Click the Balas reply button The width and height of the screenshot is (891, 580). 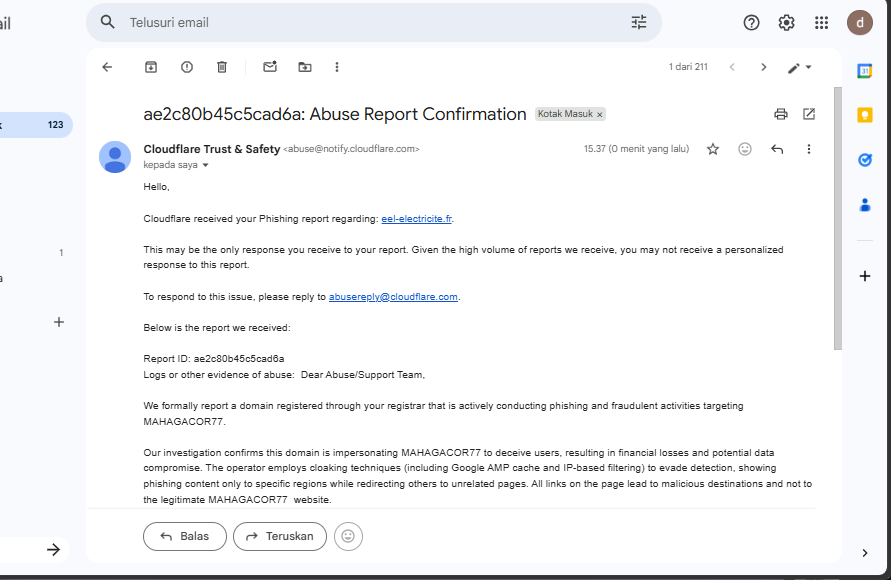(185, 536)
